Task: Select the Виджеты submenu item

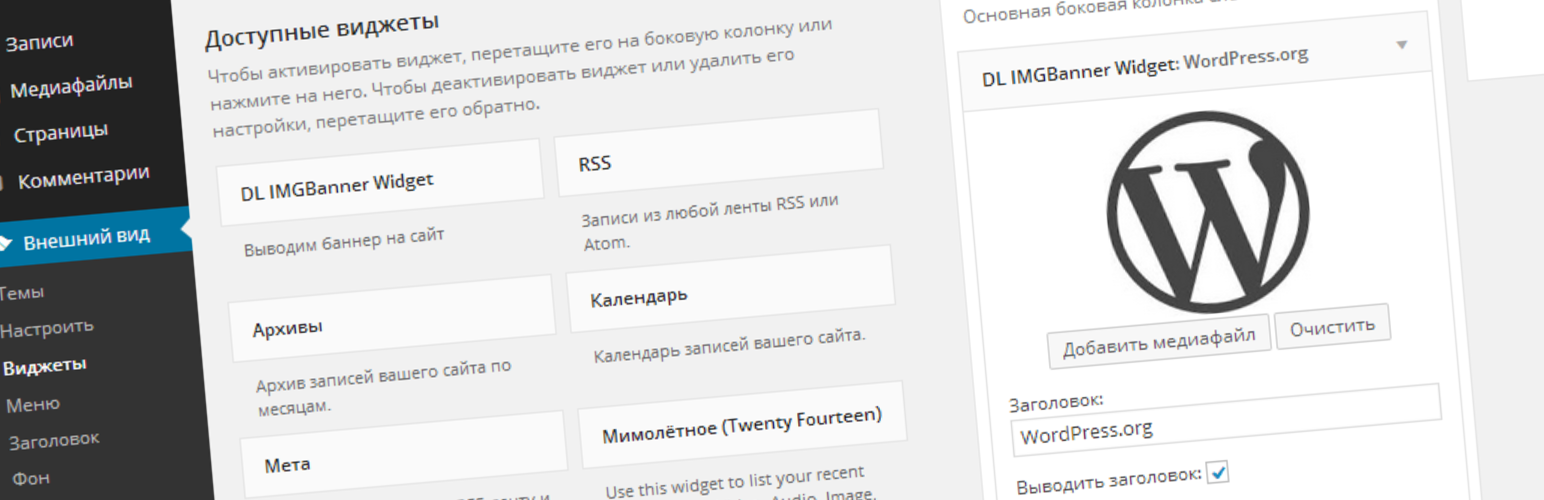Action: point(44,365)
